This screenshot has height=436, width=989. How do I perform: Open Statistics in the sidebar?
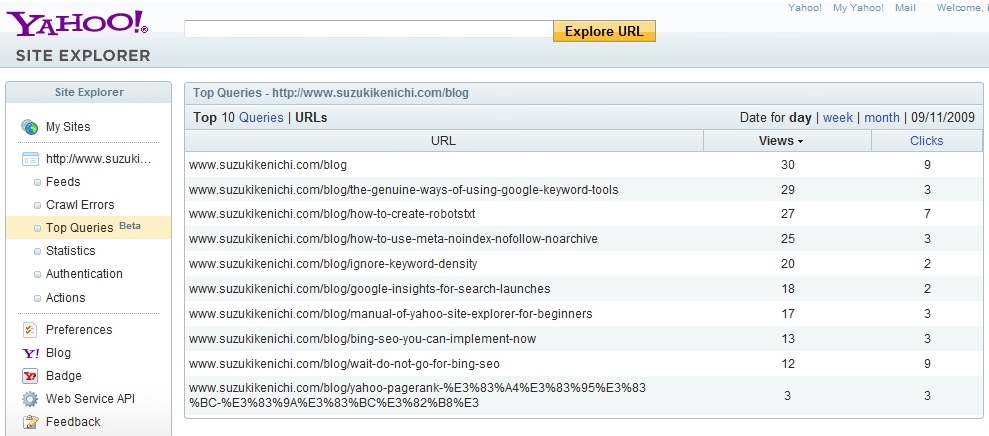71,250
